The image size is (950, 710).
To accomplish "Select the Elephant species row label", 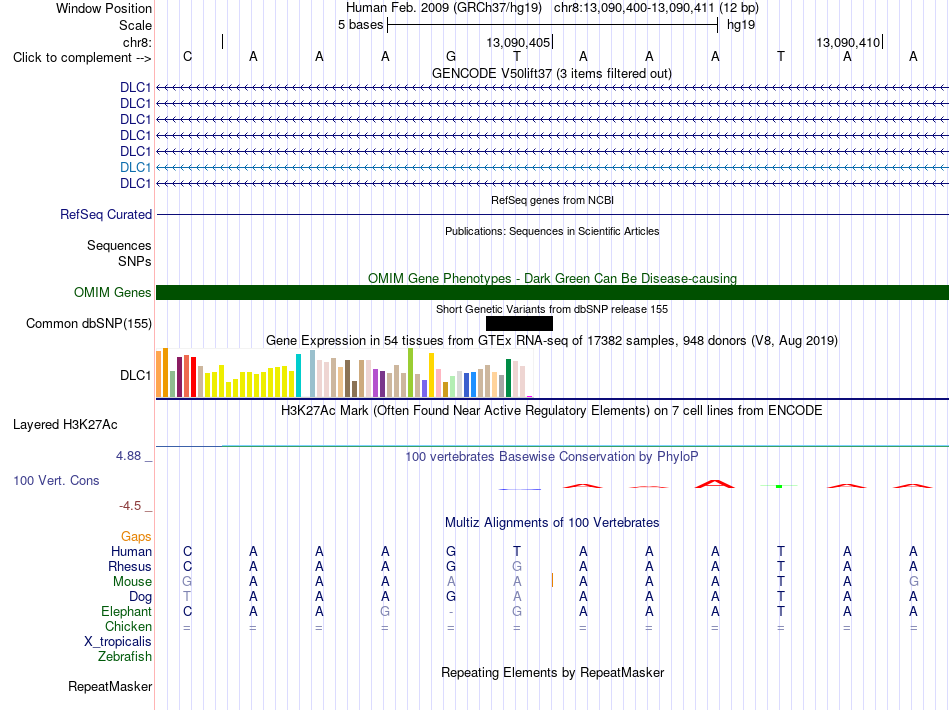I will click(126, 611).
